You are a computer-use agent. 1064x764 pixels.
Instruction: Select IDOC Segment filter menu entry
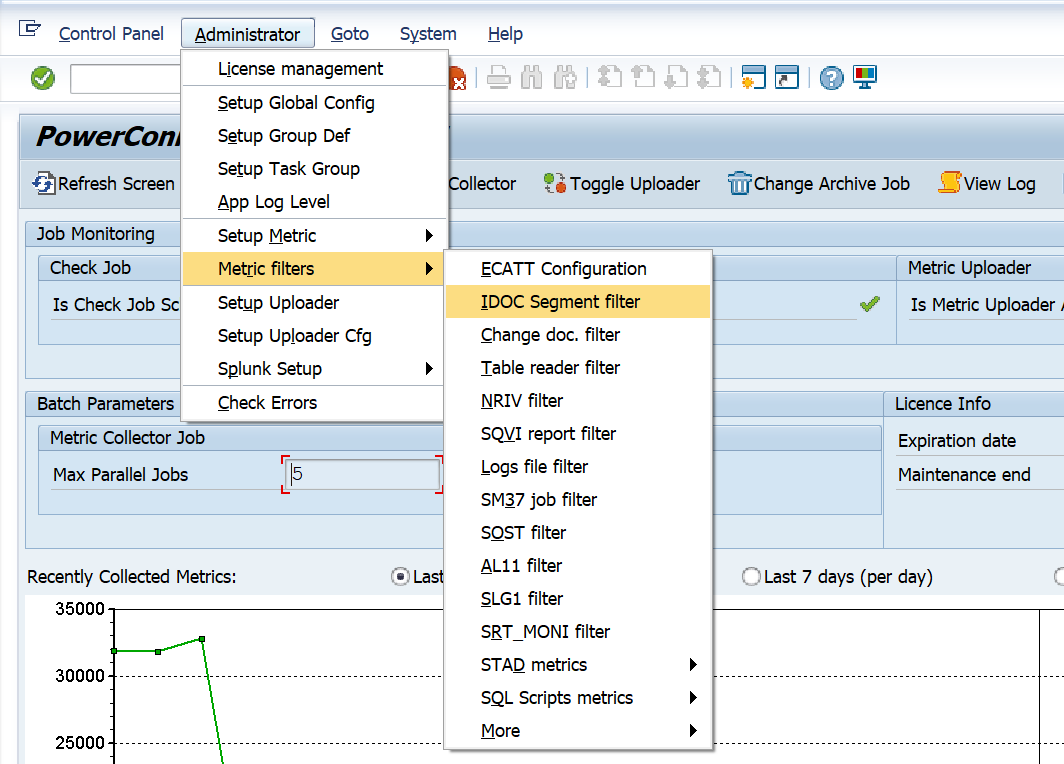click(x=560, y=302)
